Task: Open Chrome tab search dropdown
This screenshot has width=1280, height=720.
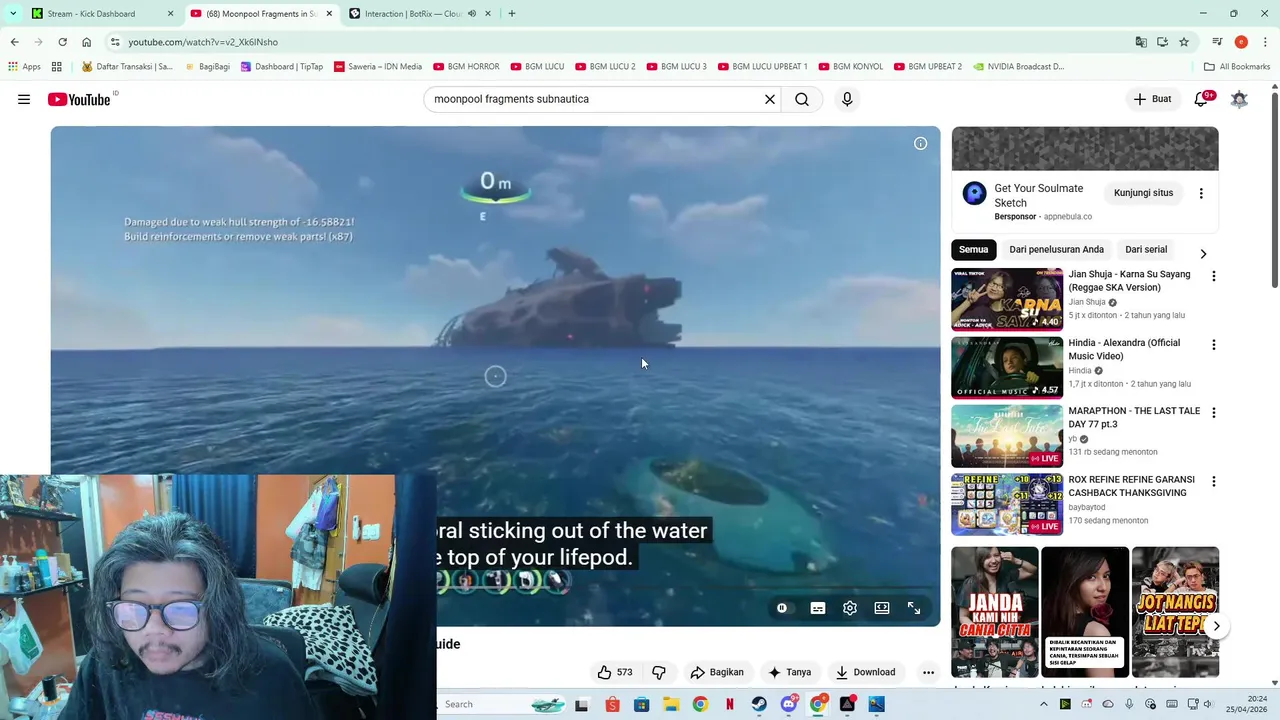Action: click(x=13, y=14)
